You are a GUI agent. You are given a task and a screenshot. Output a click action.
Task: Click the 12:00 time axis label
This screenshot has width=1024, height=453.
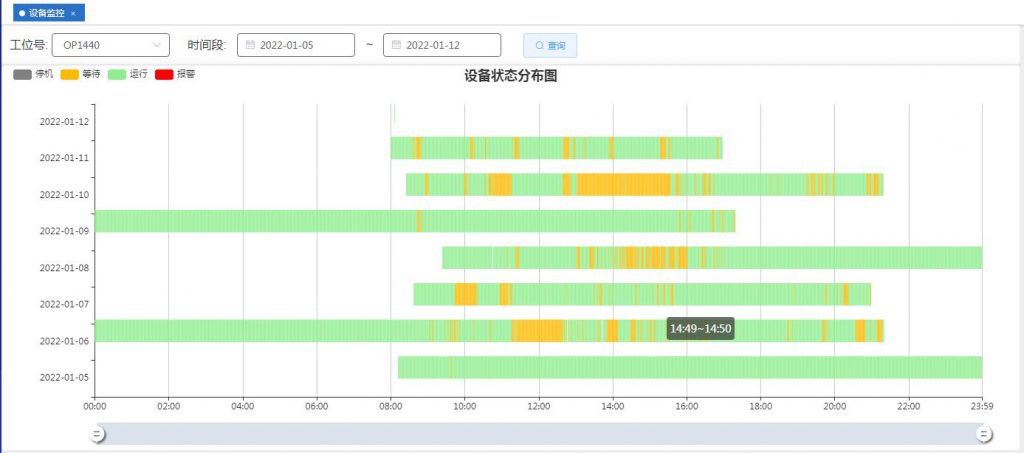[x=539, y=407]
